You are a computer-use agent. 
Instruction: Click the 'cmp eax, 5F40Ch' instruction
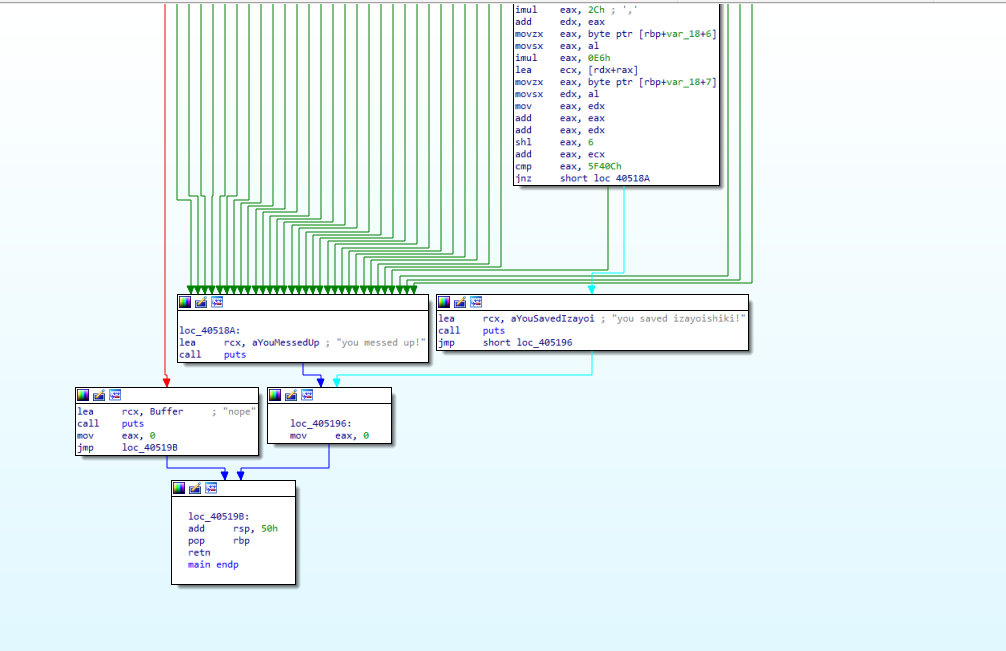point(568,167)
